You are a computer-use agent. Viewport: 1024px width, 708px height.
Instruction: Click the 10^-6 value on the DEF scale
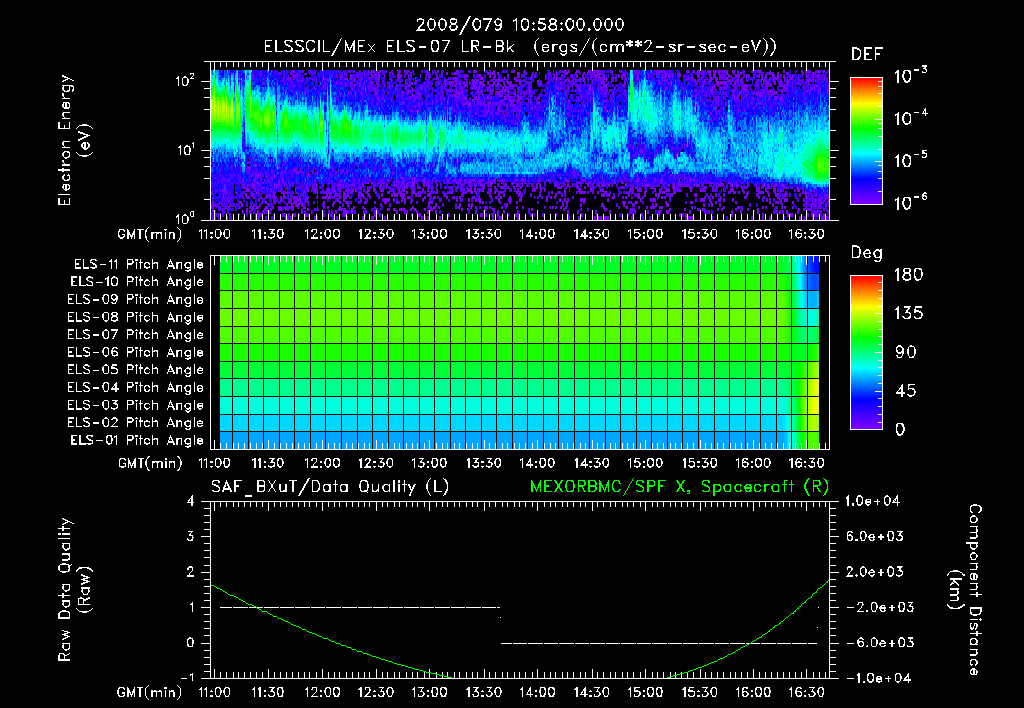click(x=910, y=202)
